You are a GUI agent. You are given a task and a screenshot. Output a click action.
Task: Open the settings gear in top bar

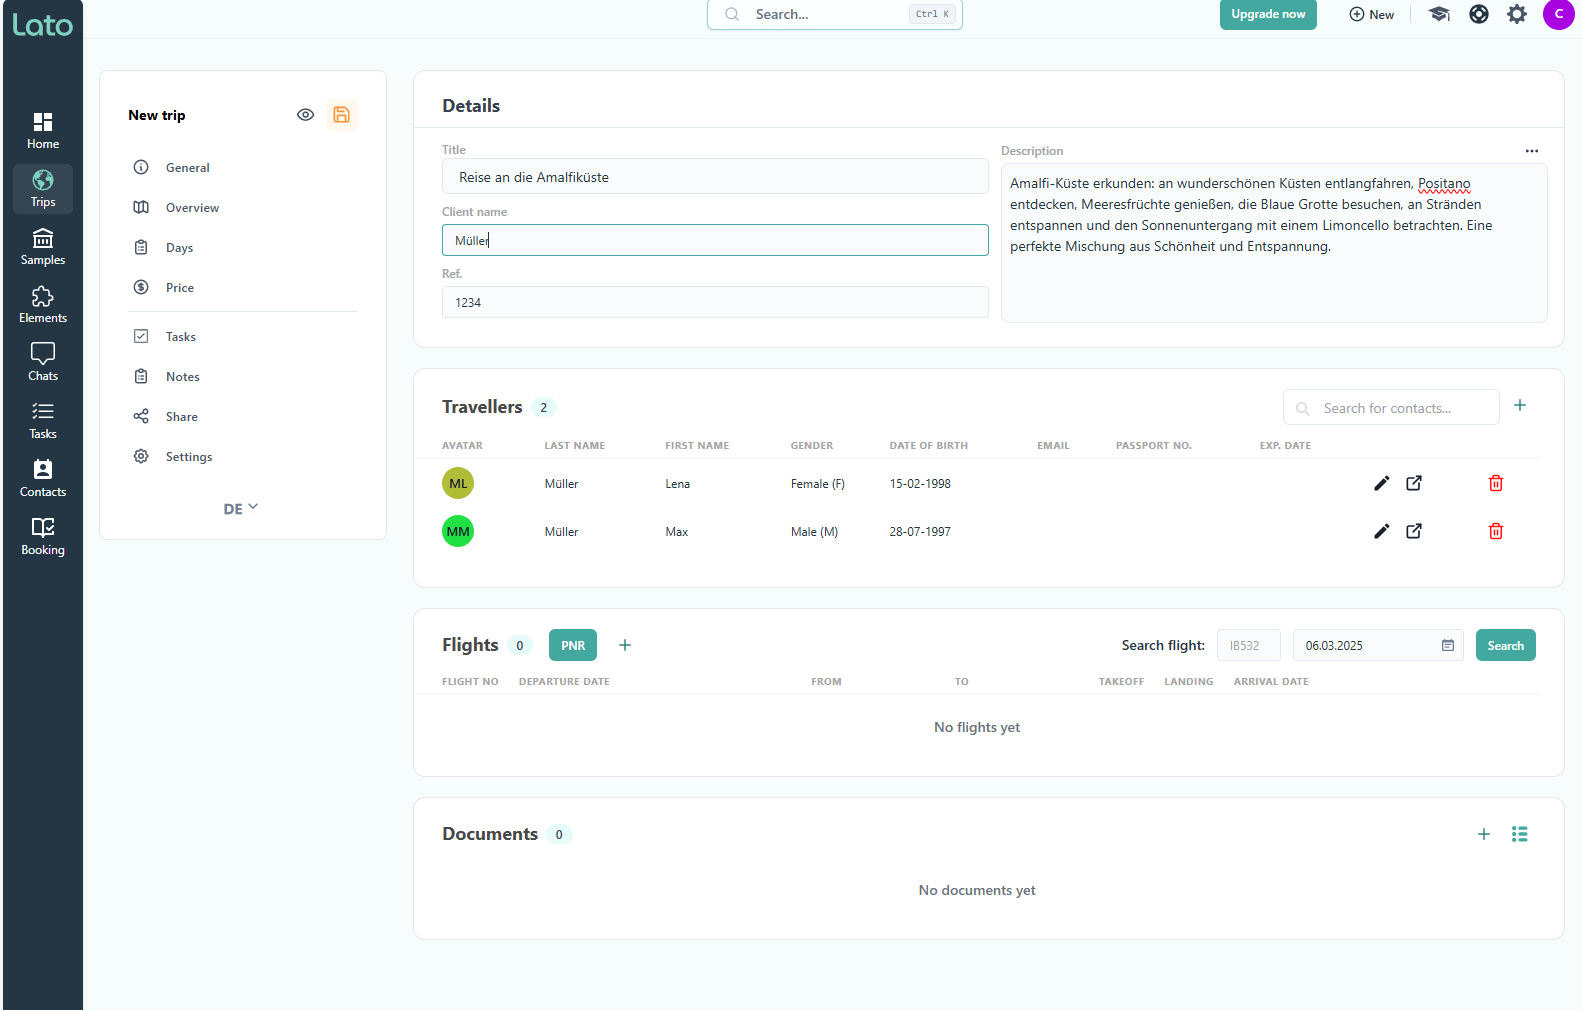click(x=1517, y=14)
